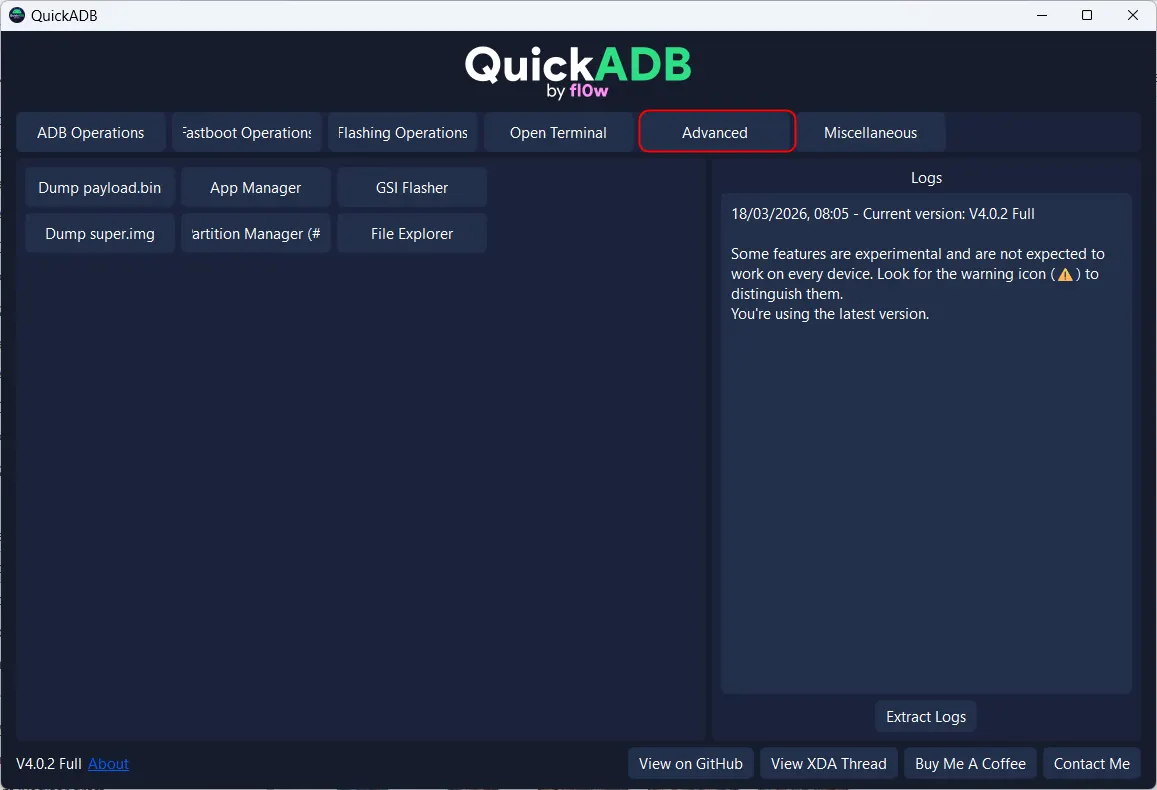1157x790 pixels.
Task: Click Buy Me A Coffee
Action: tap(970, 764)
